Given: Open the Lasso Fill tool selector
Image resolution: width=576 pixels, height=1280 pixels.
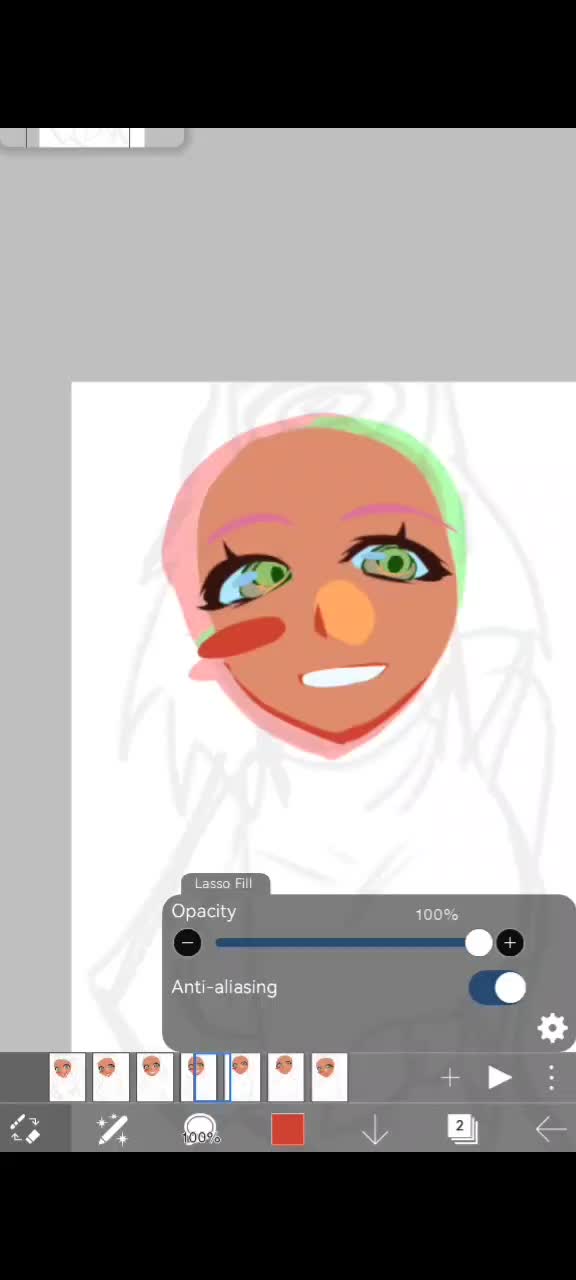Looking at the screenshot, I should coord(112,1129).
